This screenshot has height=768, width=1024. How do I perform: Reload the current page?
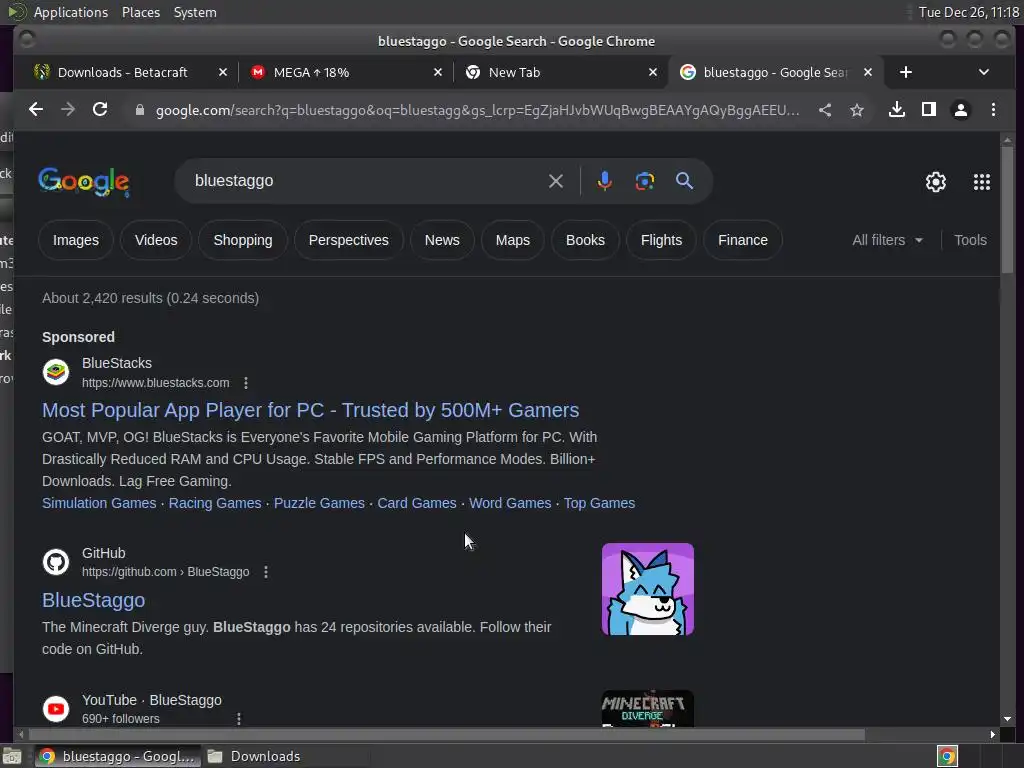click(x=100, y=110)
